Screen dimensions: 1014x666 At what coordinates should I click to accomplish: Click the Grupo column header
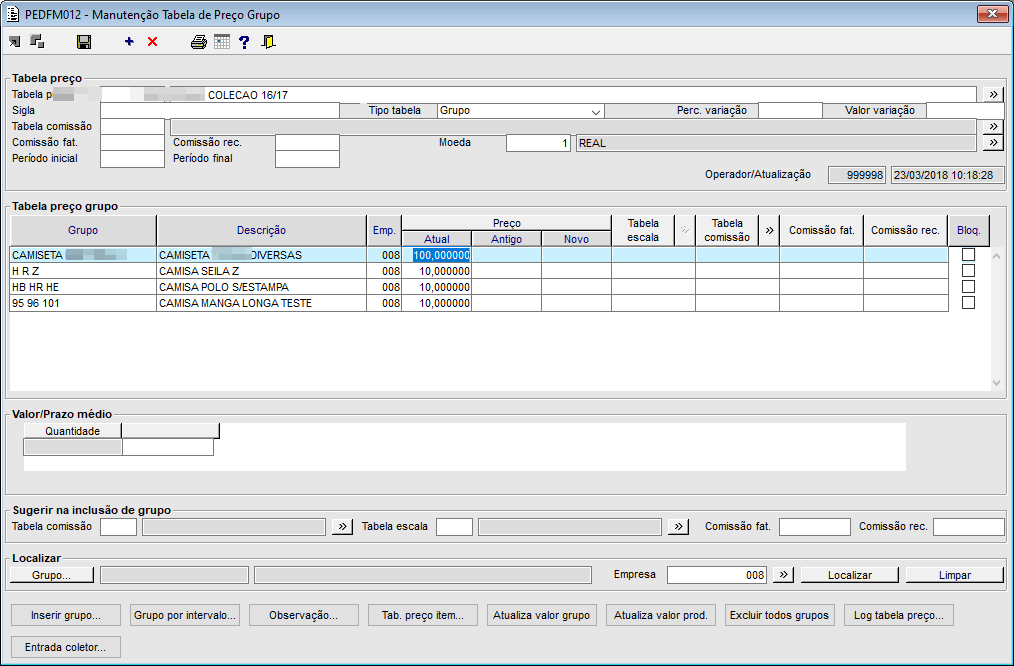click(83, 230)
